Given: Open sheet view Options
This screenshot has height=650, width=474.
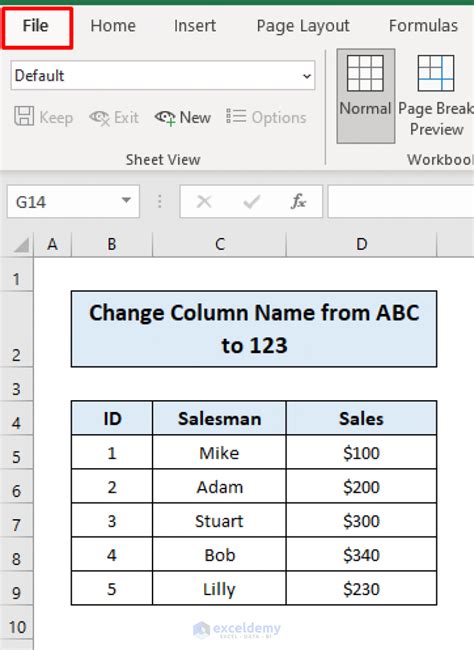Looking at the screenshot, I should click(x=266, y=117).
